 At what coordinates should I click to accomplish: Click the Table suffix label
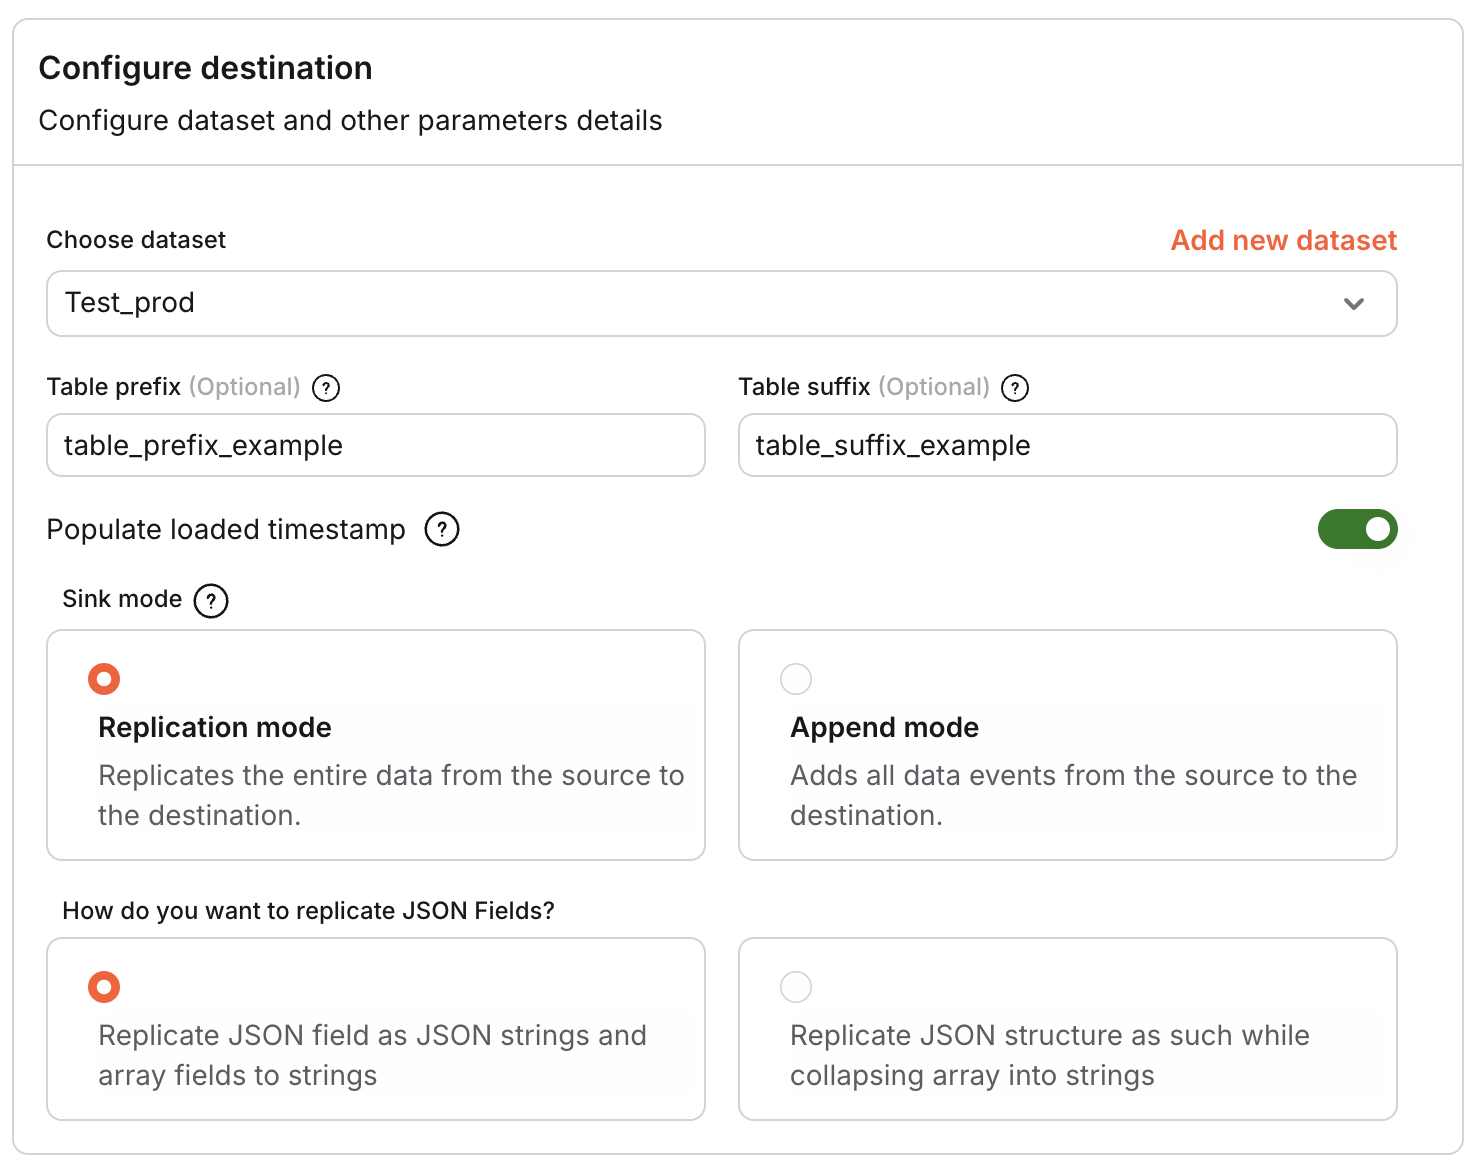coord(805,387)
